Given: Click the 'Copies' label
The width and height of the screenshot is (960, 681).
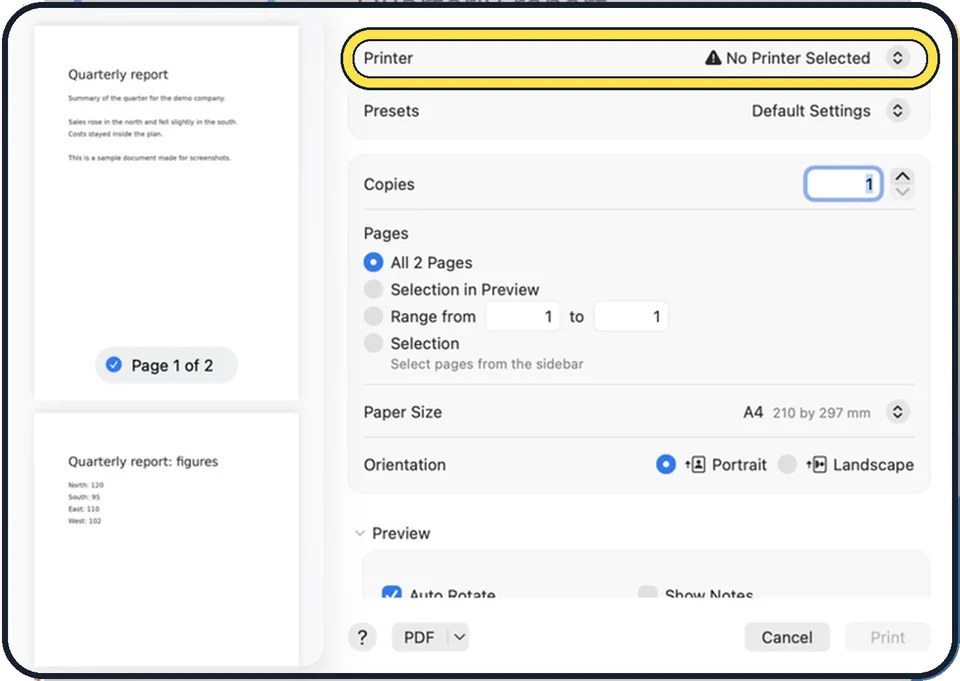Looking at the screenshot, I should (389, 184).
